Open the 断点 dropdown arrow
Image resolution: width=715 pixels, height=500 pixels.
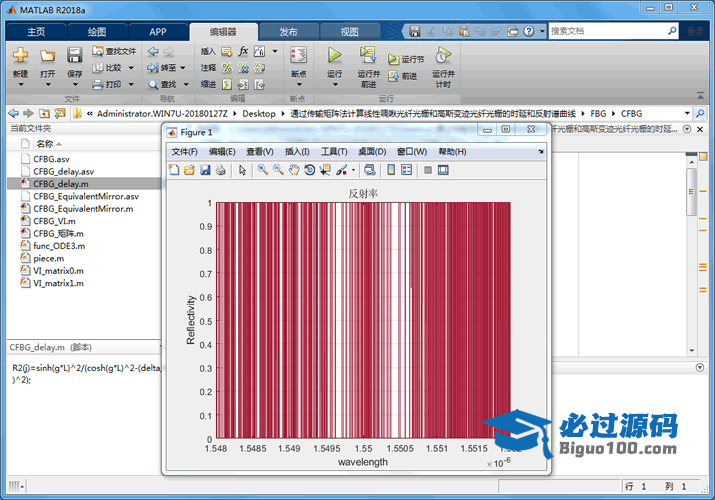pyautogui.click(x=299, y=84)
